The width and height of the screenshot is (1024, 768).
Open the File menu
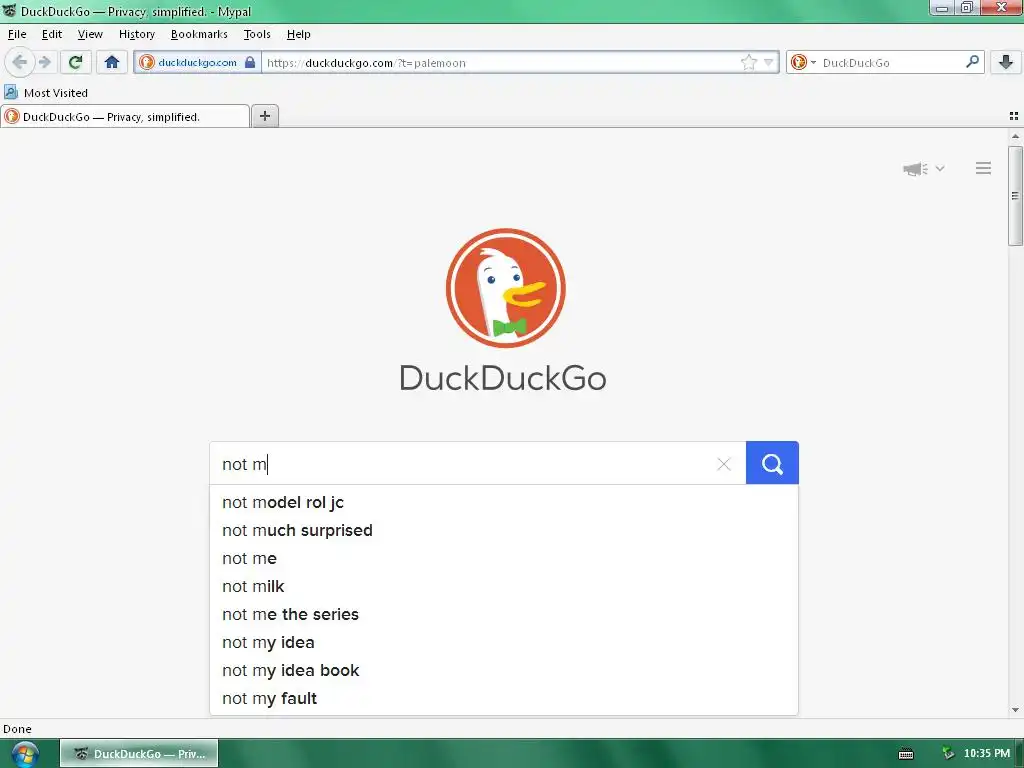pyautogui.click(x=17, y=34)
